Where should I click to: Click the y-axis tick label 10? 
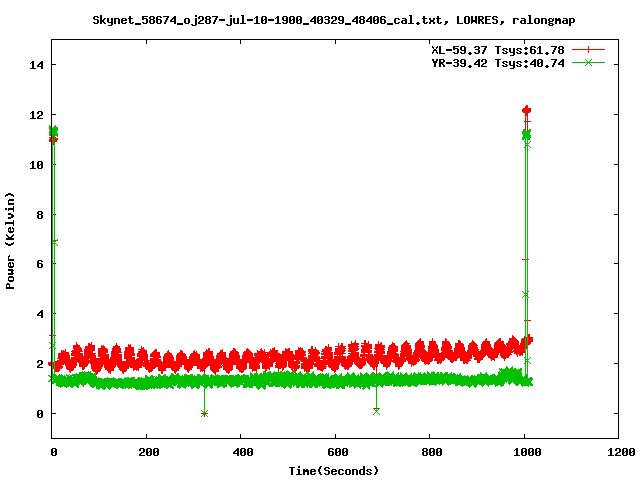36,165
